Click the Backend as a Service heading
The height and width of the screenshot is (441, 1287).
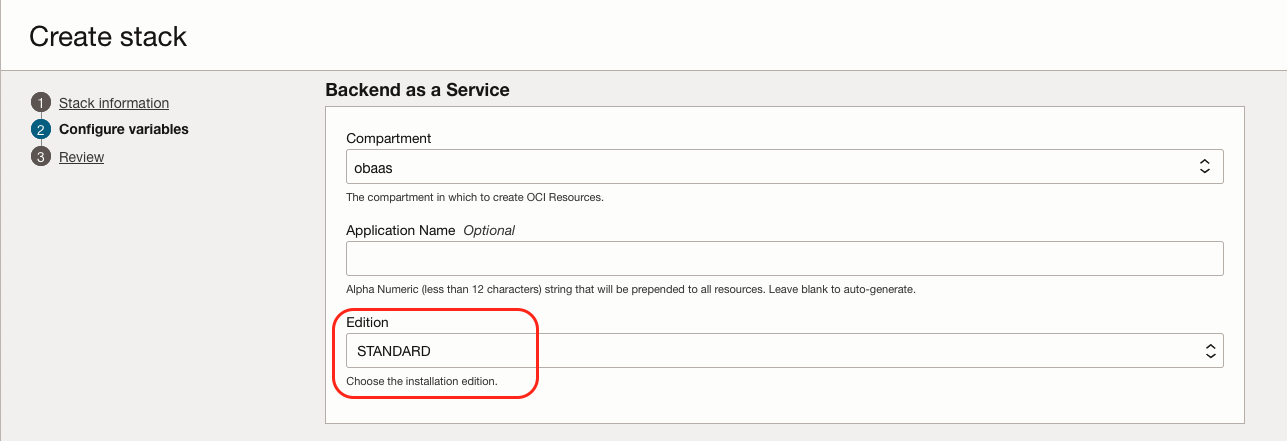click(x=417, y=90)
